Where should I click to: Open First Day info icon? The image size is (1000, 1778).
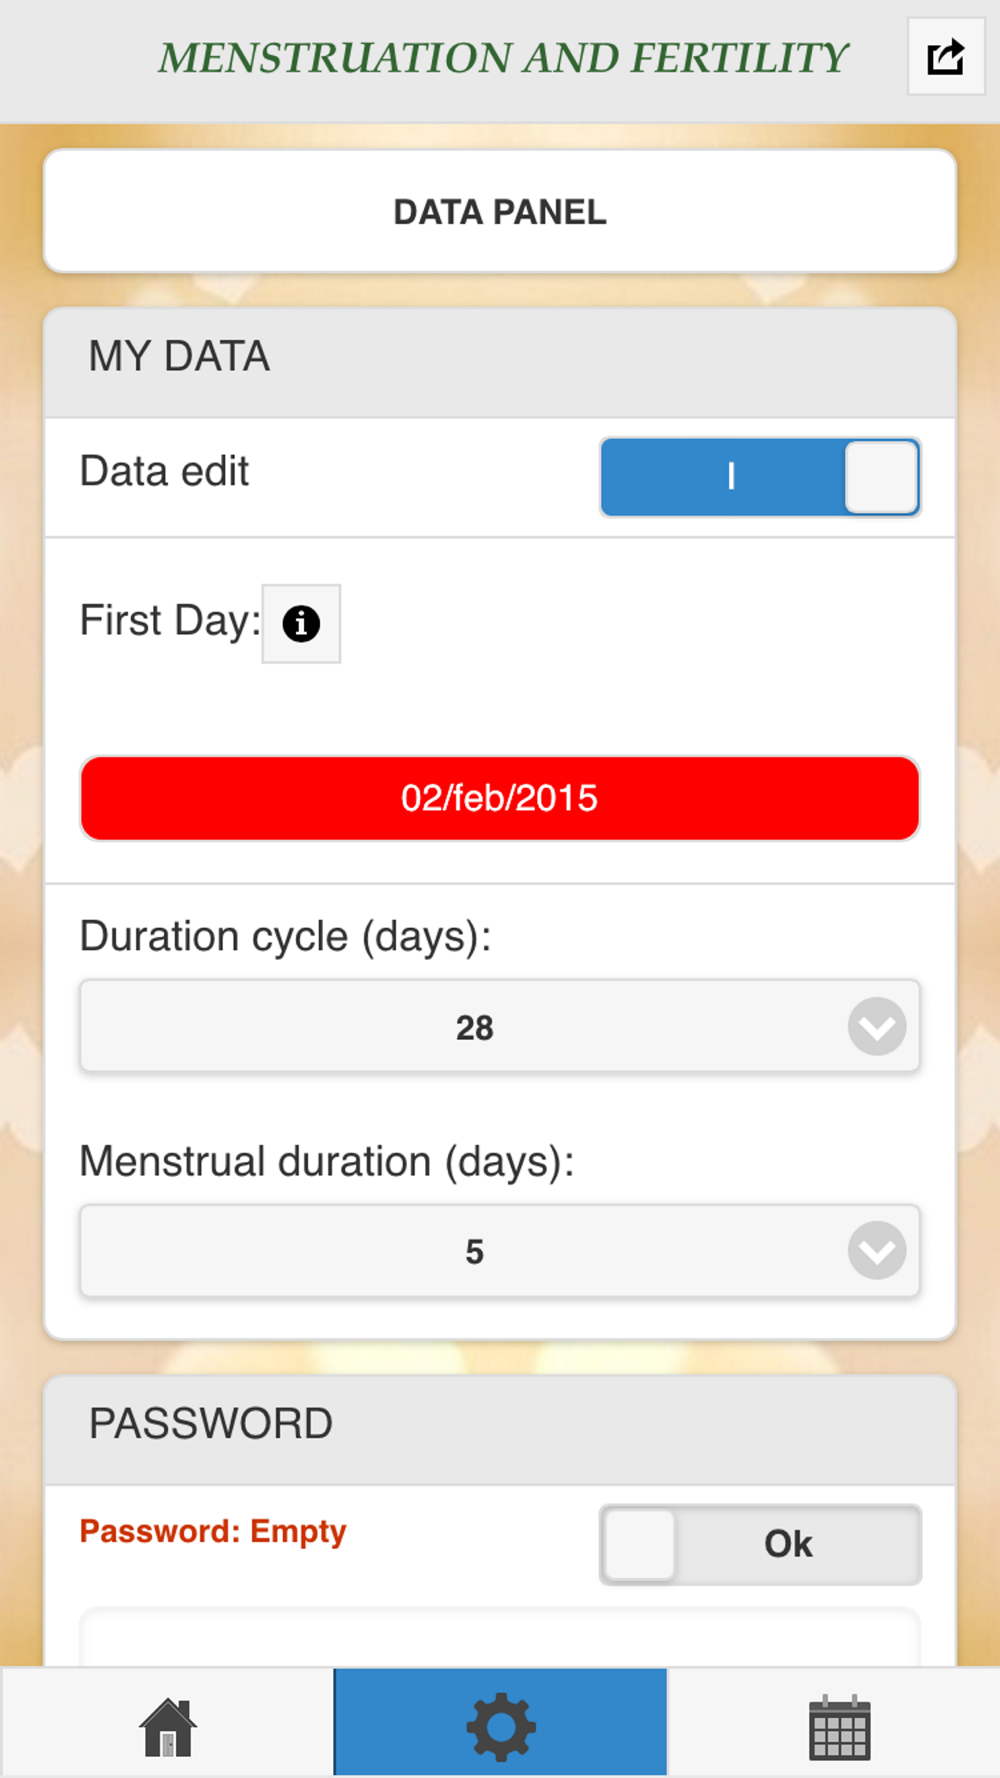301,624
